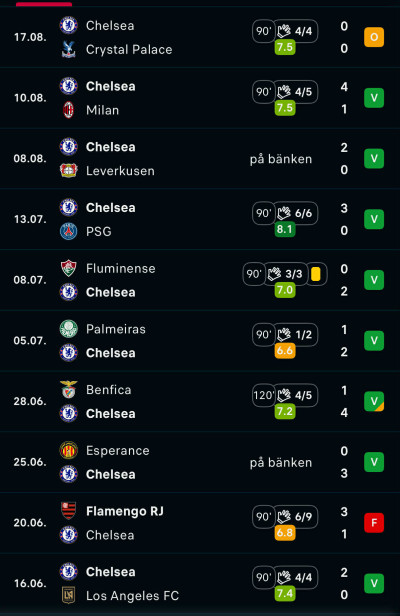Click the PSG club crest
This screenshot has height=616, width=400.
[x=68, y=231]
